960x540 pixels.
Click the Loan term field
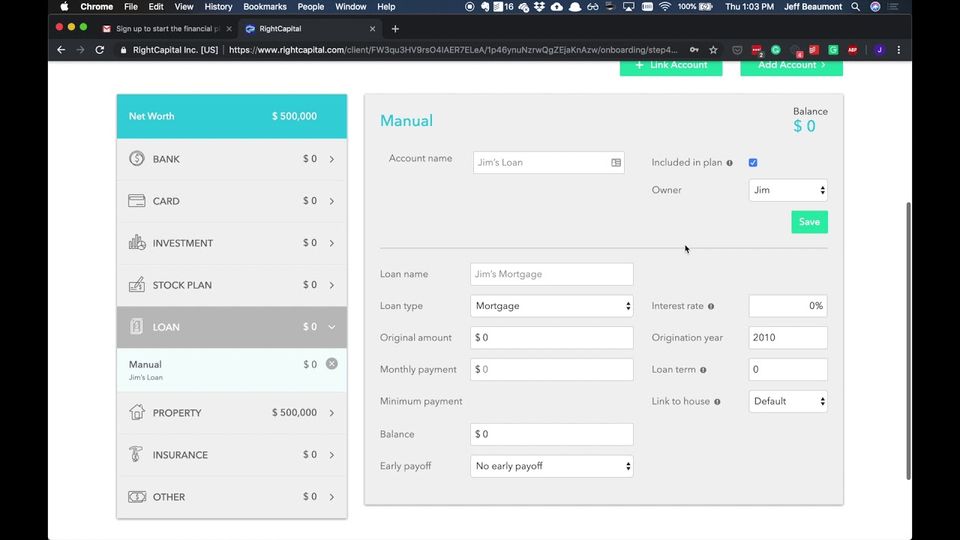(x=788, y=370)
